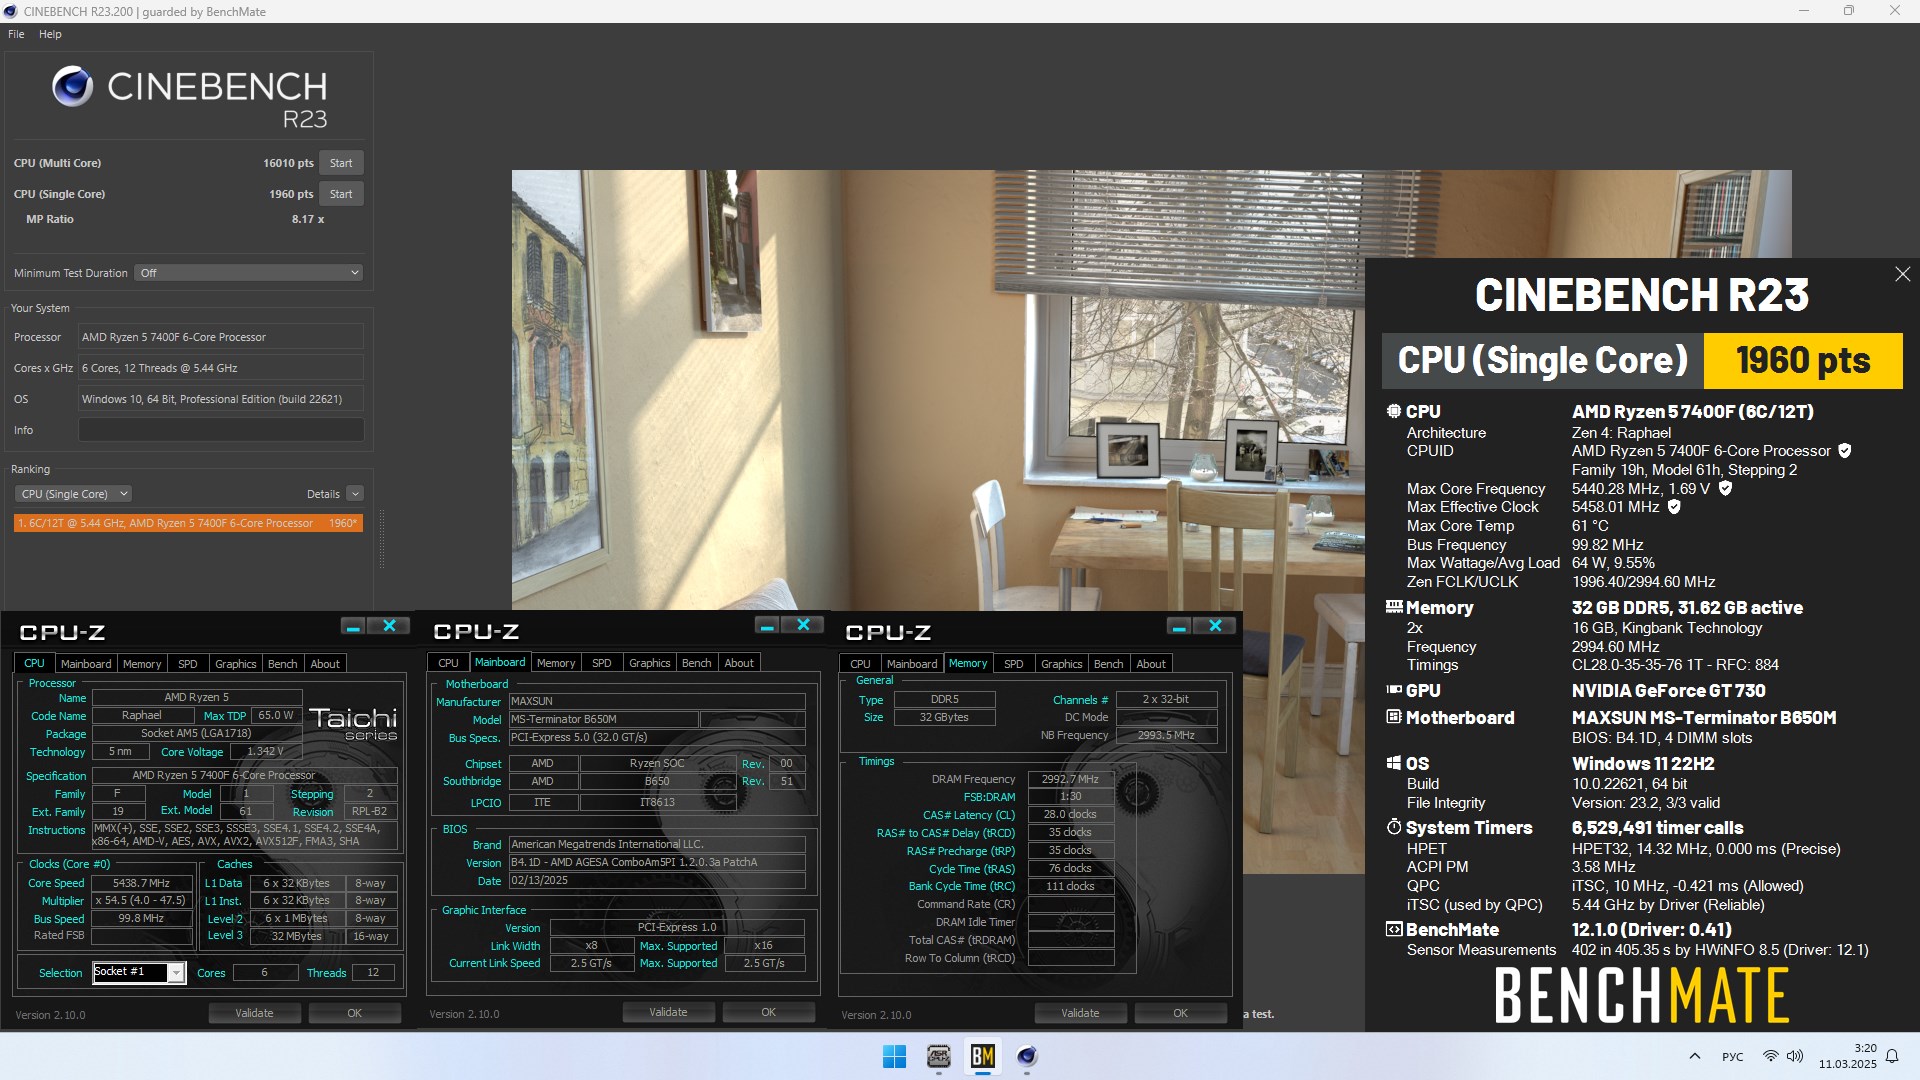Select Memory tab in middle CPU-Z window
Viewport: 1920px width, 1080px height.
pos(555,663)
